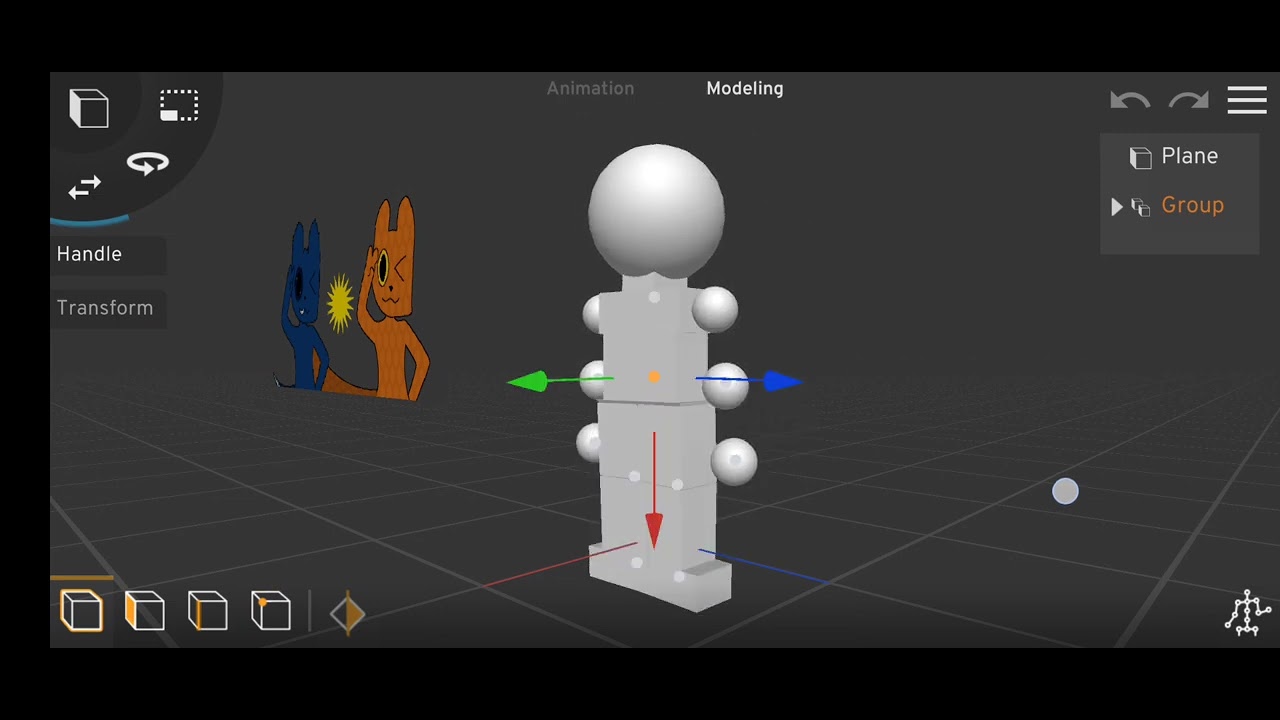Tap the add cube primitive icon

[89, 108]
